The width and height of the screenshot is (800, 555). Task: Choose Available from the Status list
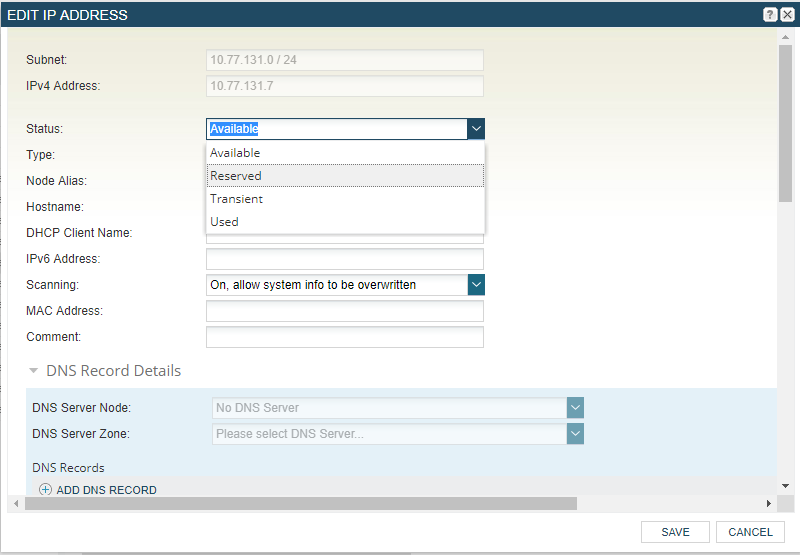[345, 153]
